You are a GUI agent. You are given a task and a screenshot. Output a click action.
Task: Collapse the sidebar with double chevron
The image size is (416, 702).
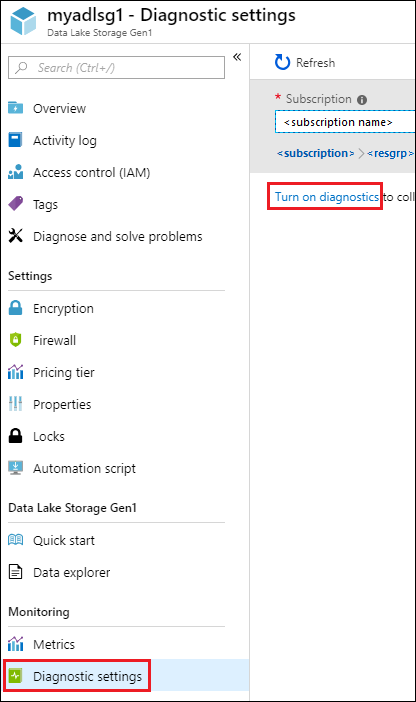click(237, 57)
